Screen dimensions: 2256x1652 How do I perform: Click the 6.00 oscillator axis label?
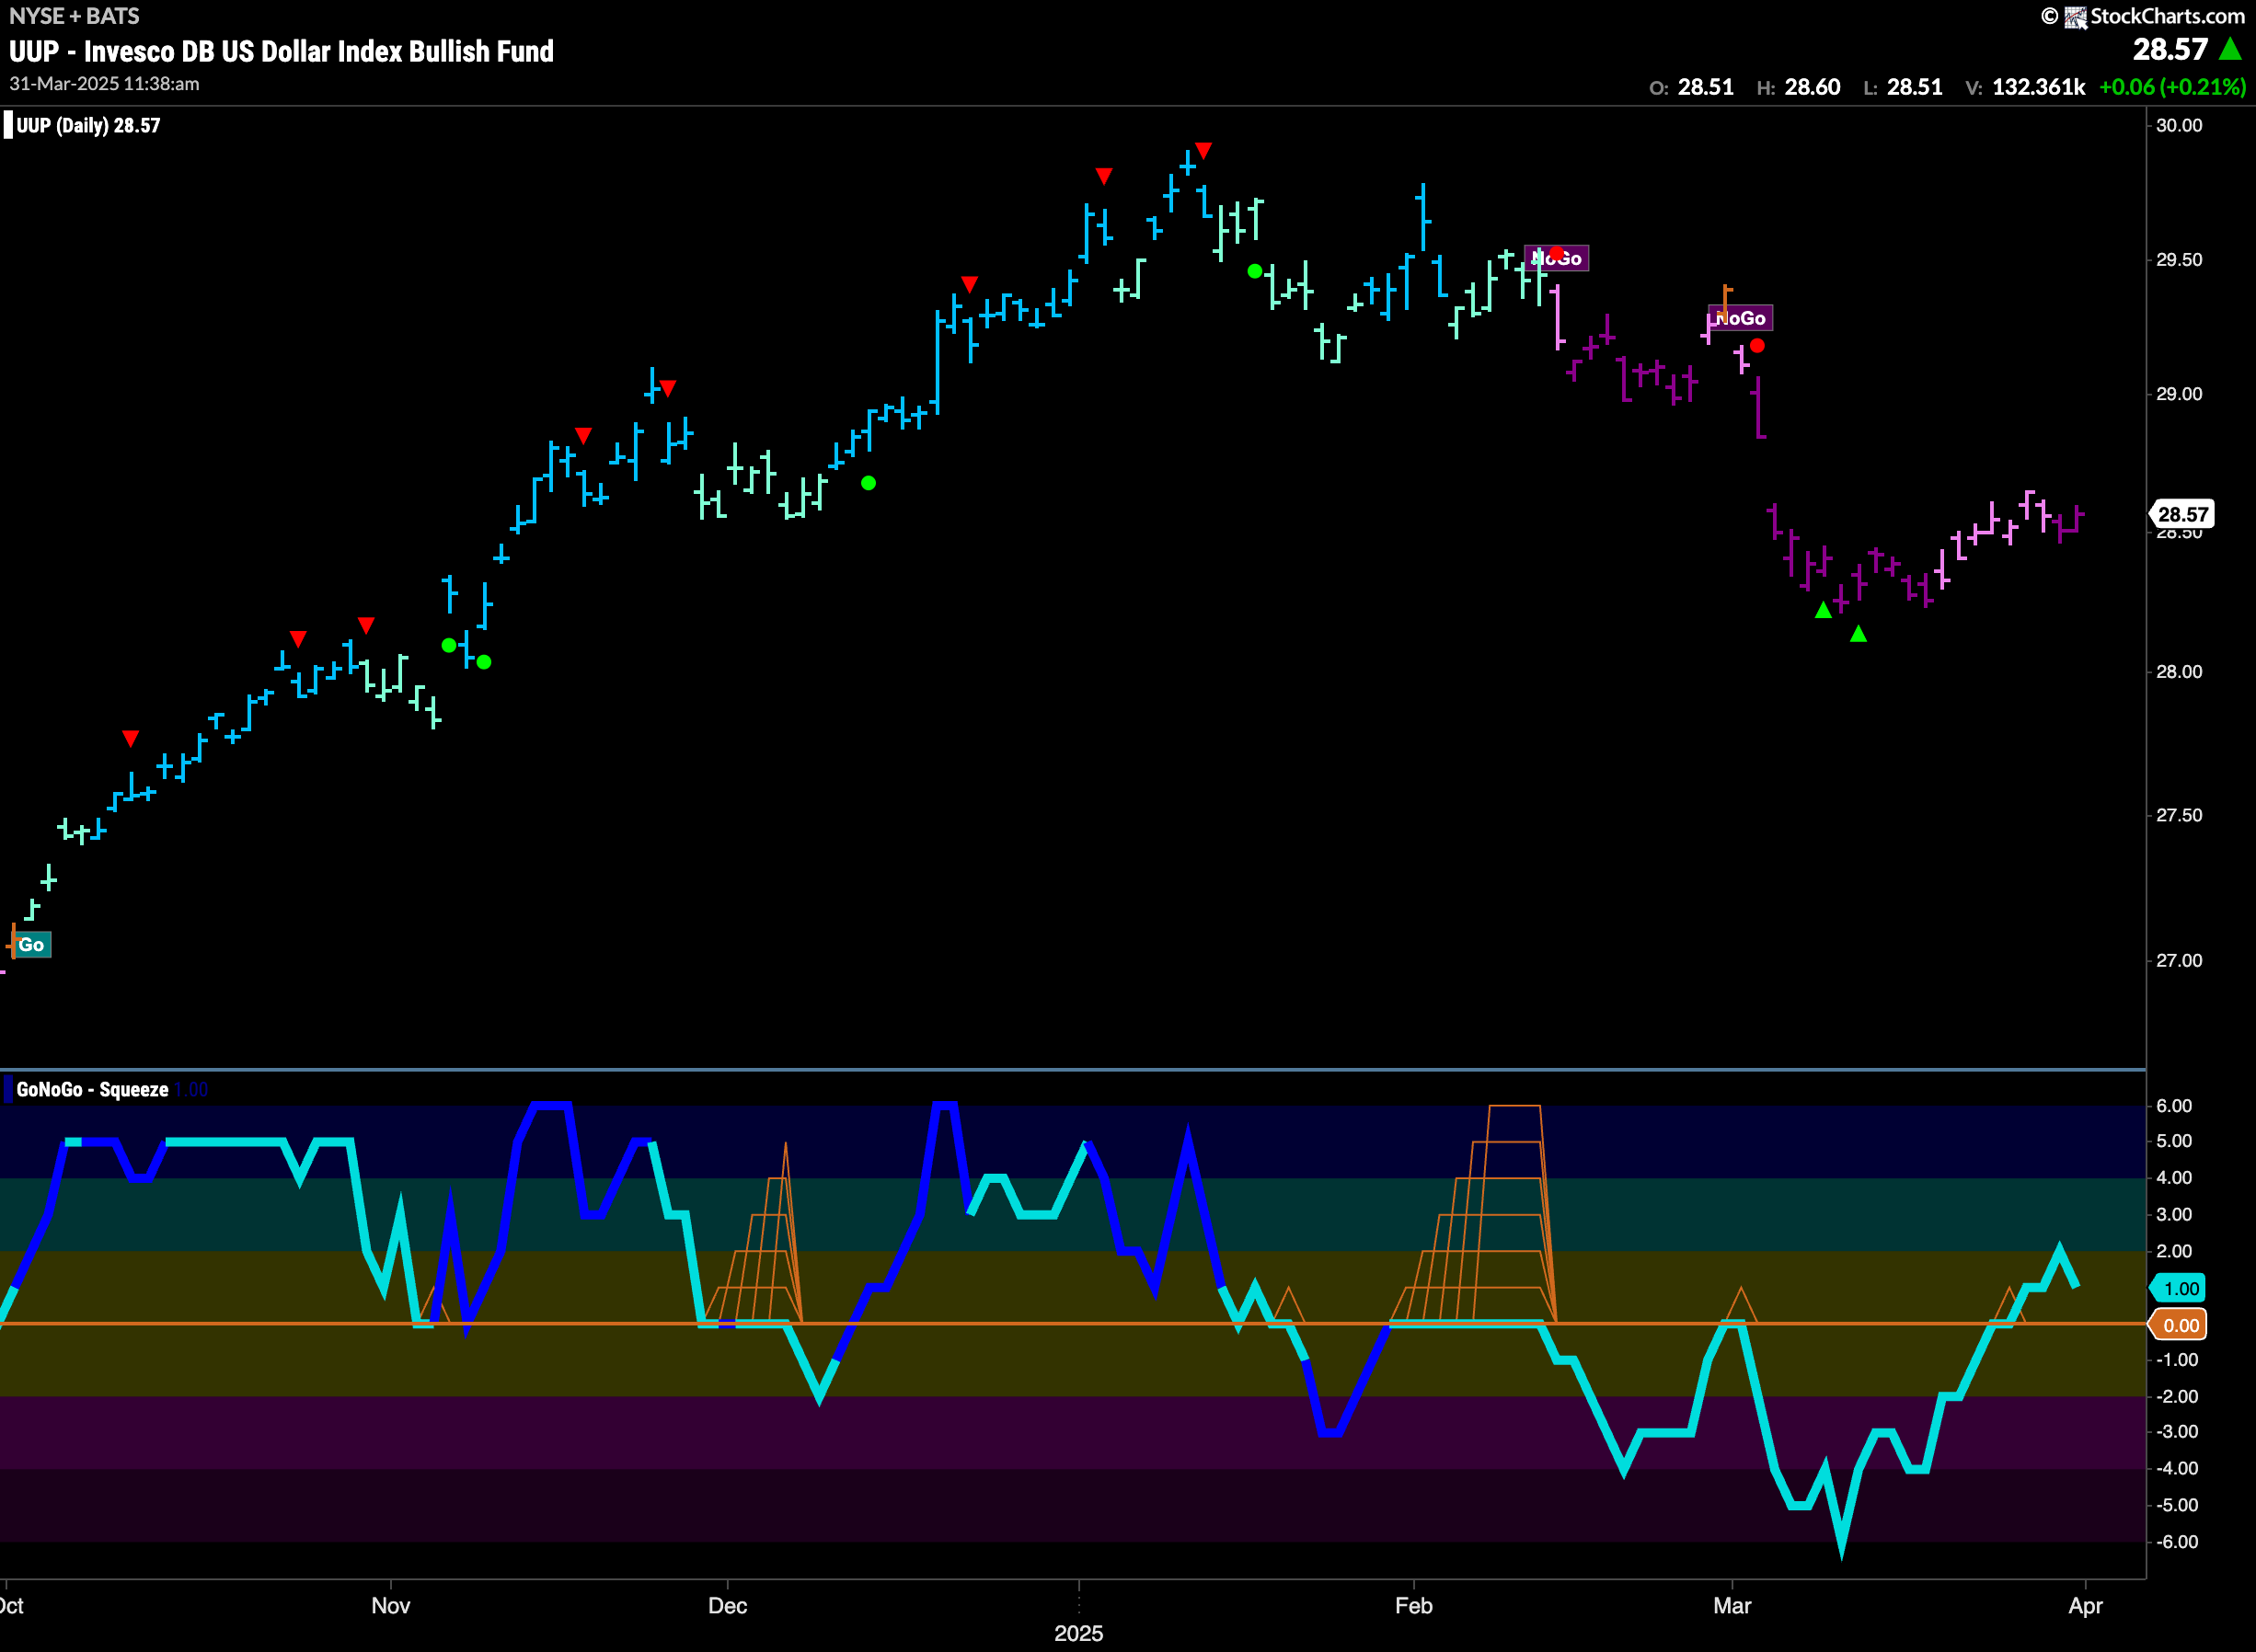[2174, 1105]
